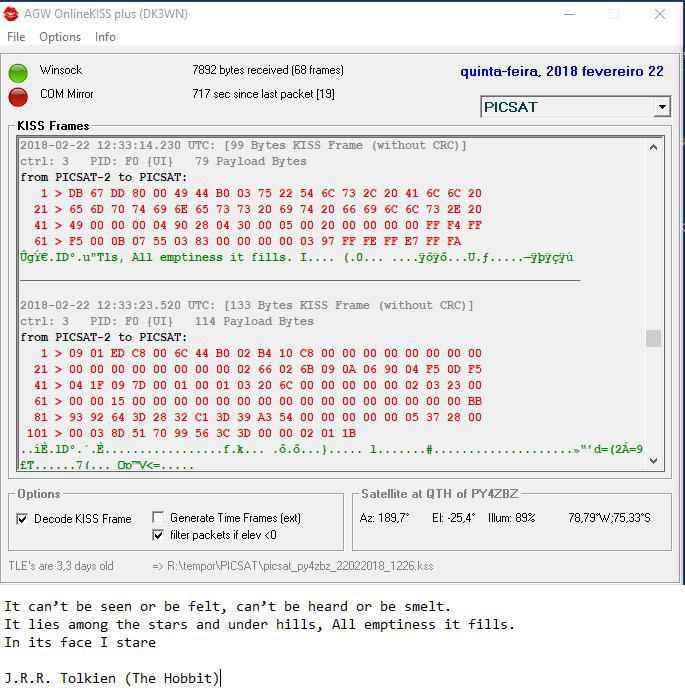Screen dimensions: 685x698
Task: Toggle filter packets if elev <0
Action: coord(158,535)
